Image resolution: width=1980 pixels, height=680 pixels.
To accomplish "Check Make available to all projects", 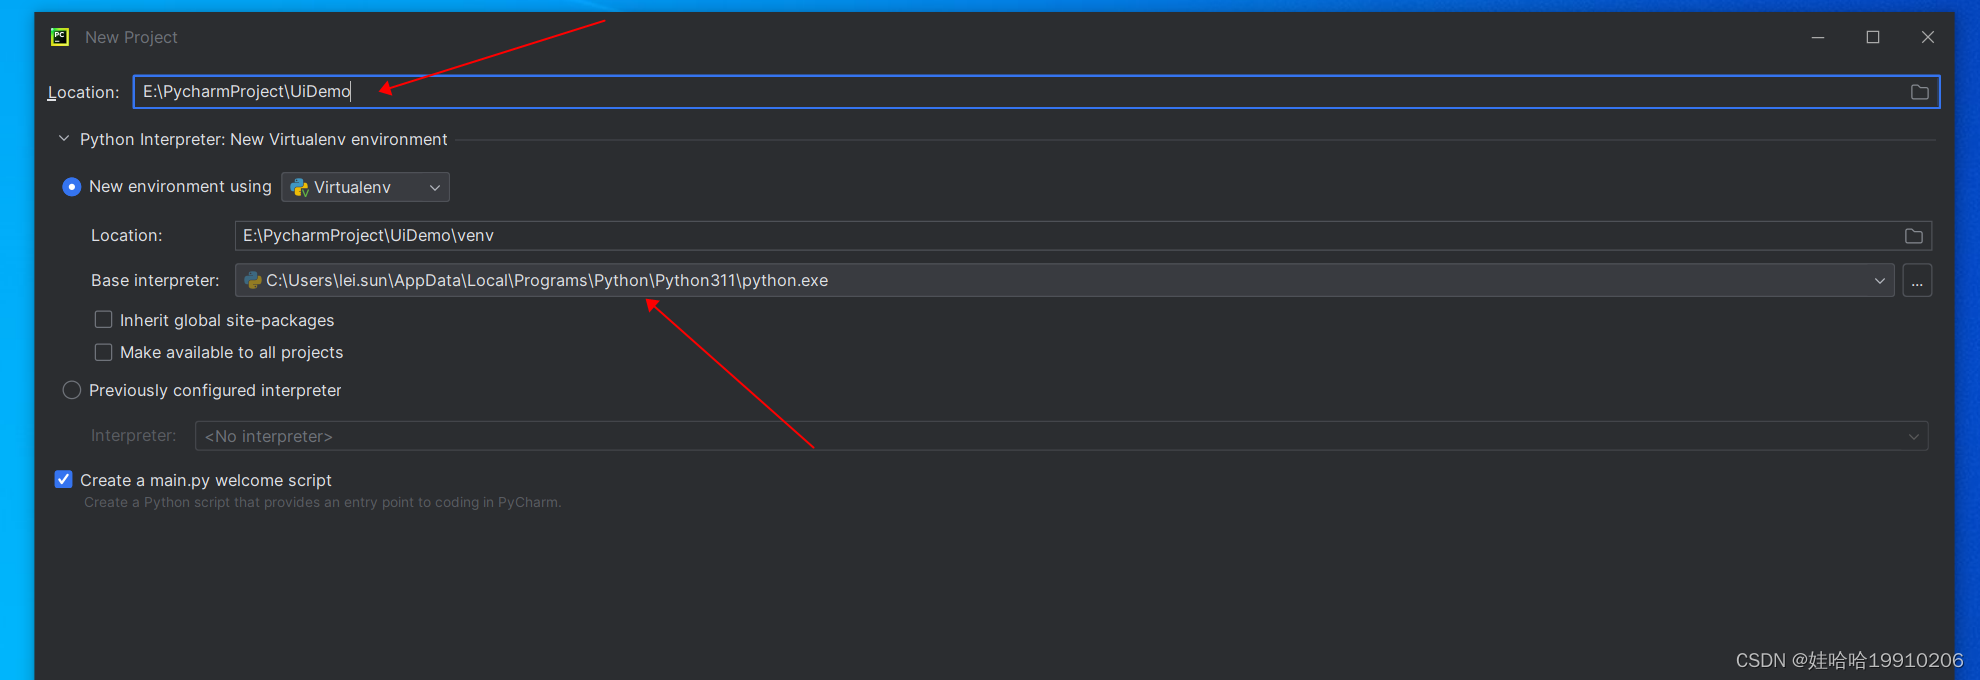I will tap(103, 352).
